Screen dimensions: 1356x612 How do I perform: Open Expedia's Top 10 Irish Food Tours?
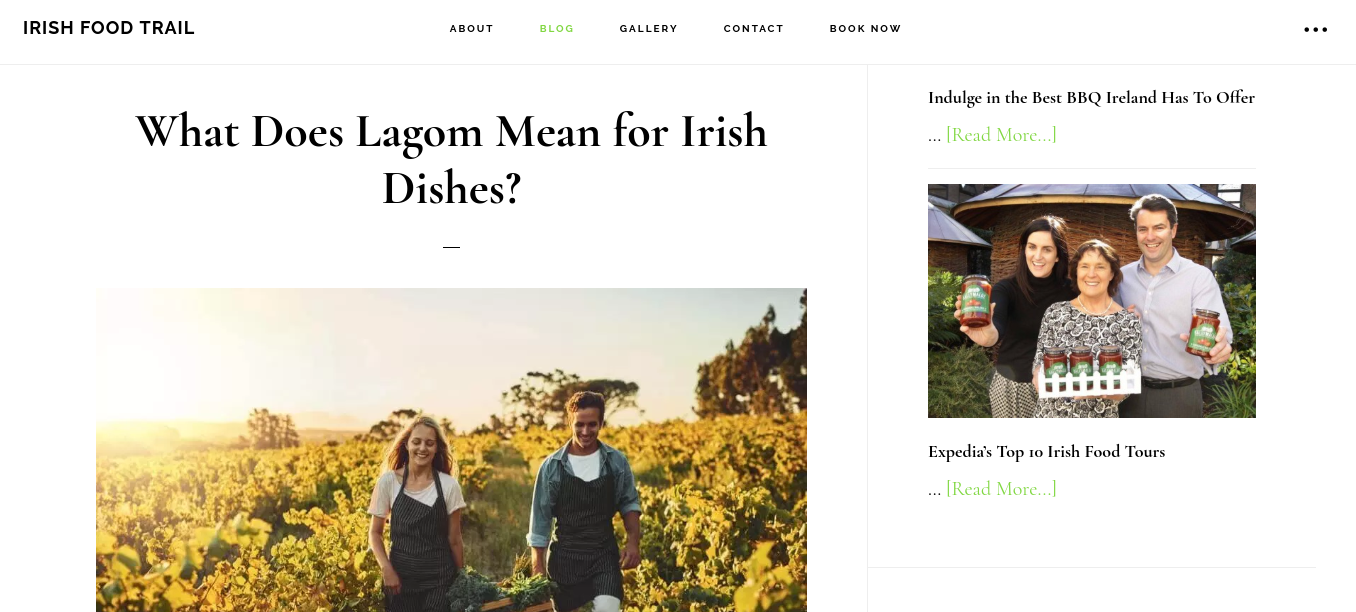[x=1046, y=451]
